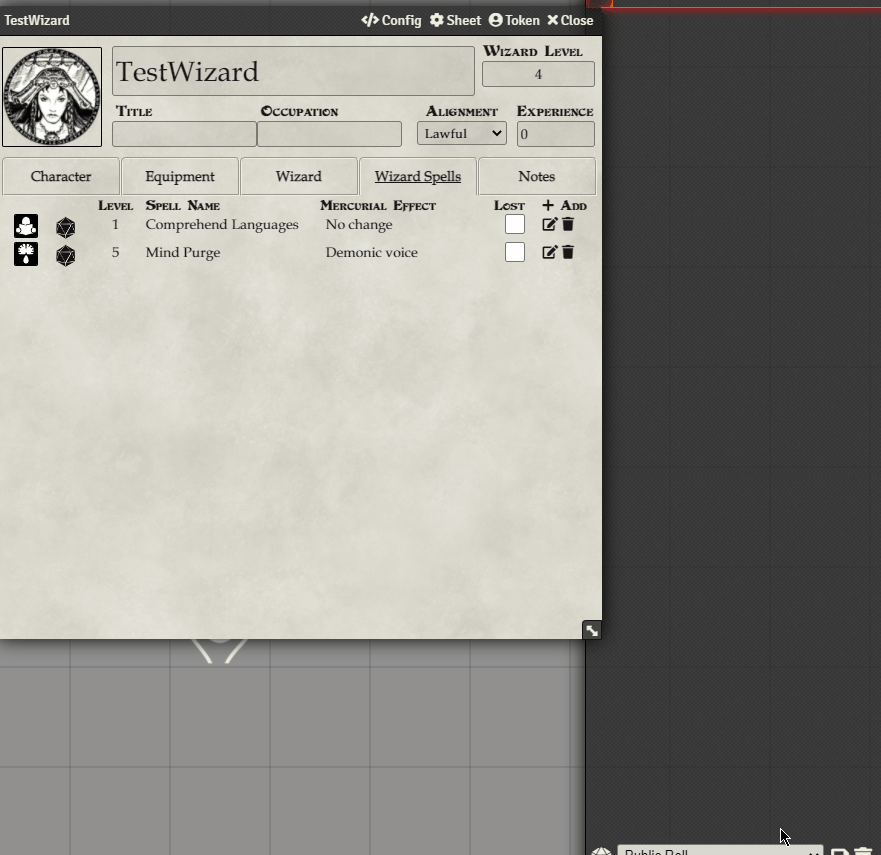Click the Sheet gear icon in titlebar
This screenshot has height=855, width=881.
pyautogui.click(x=455, y=20)
